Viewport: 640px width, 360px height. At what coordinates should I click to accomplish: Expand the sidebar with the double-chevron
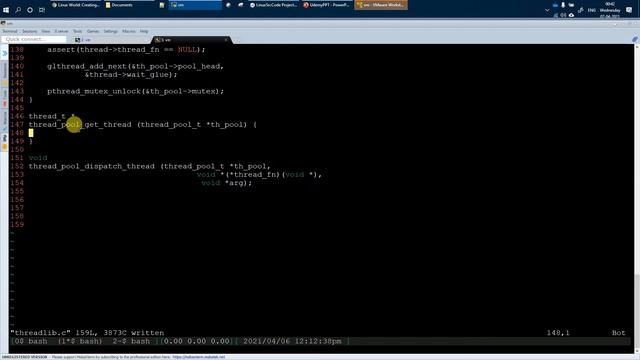point(4,53)
